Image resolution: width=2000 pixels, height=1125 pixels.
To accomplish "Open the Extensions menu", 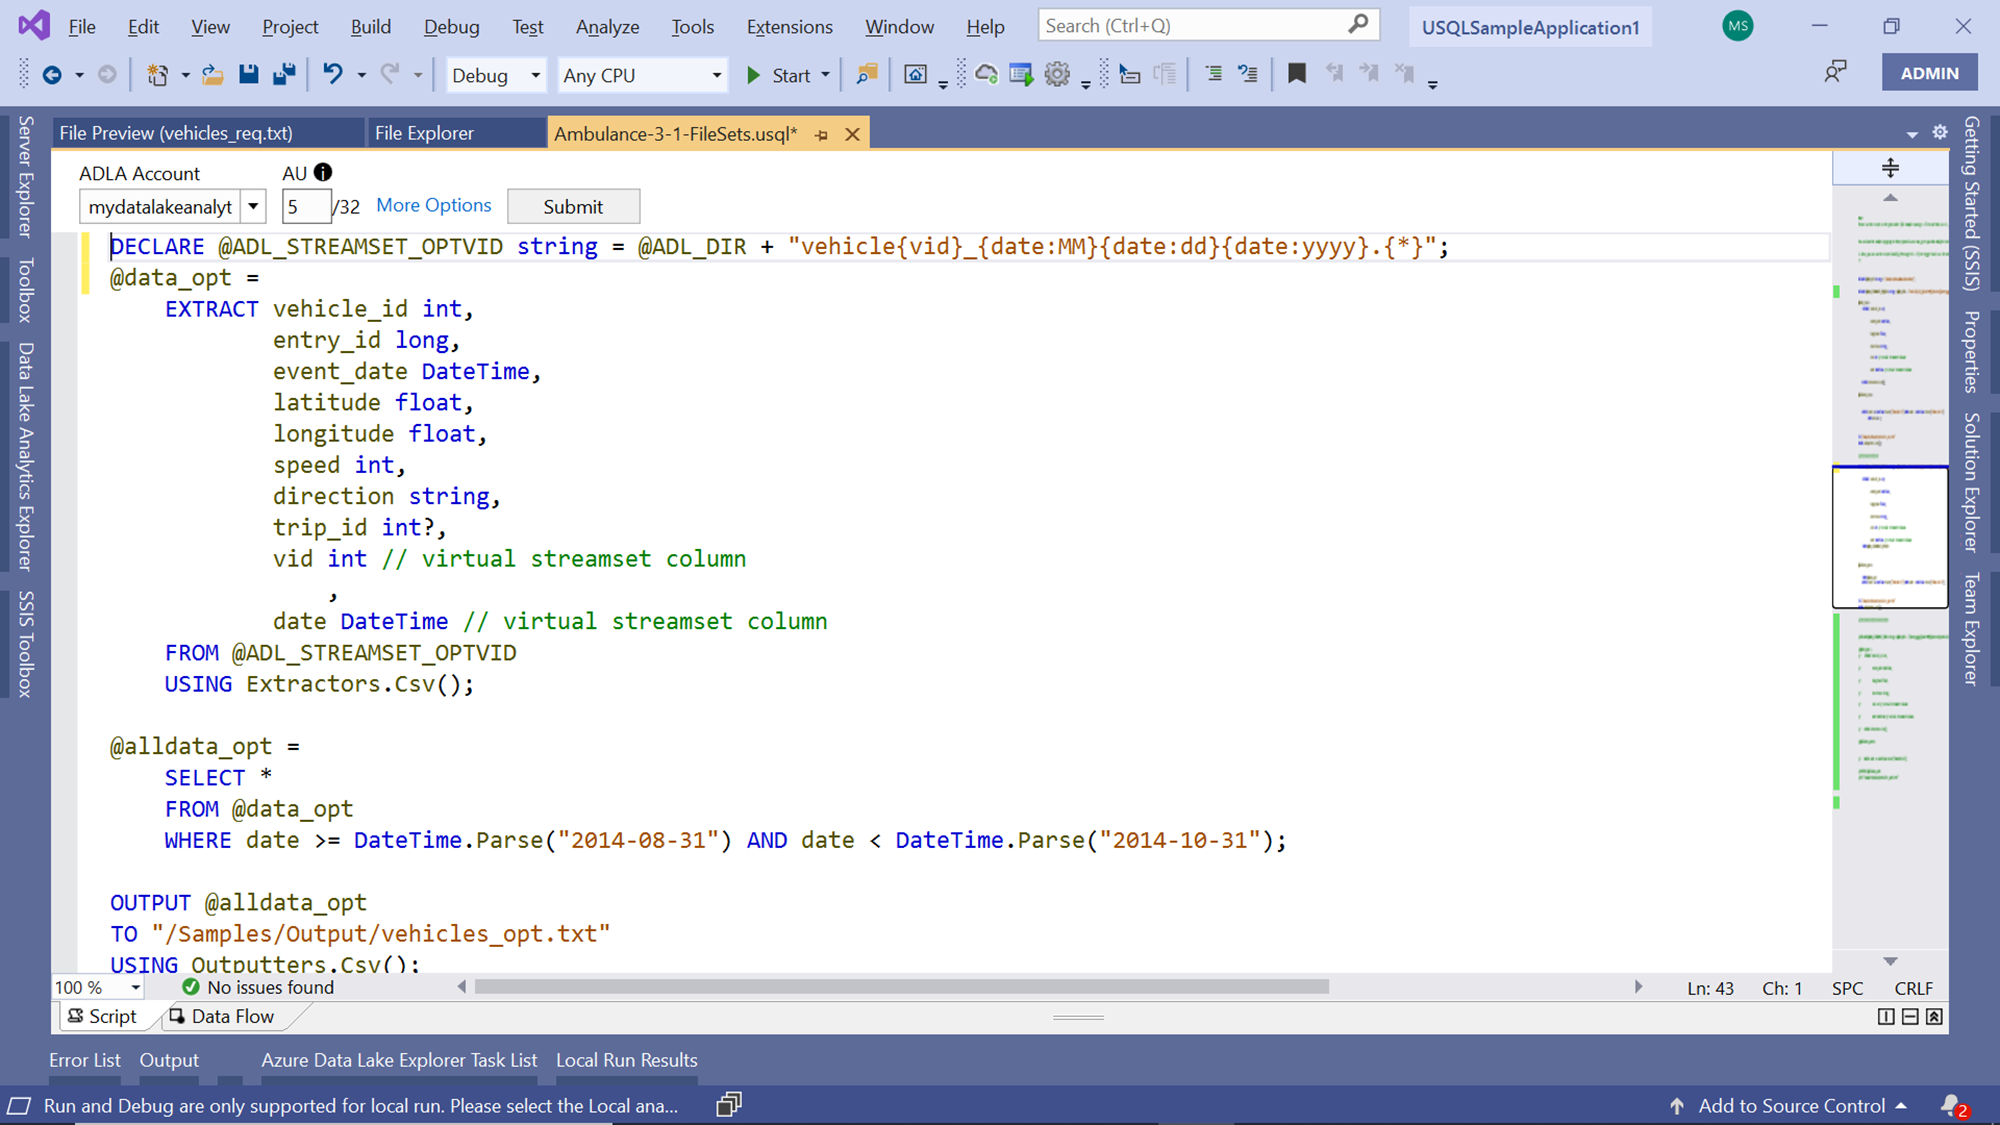I will [x=789, y=27].
